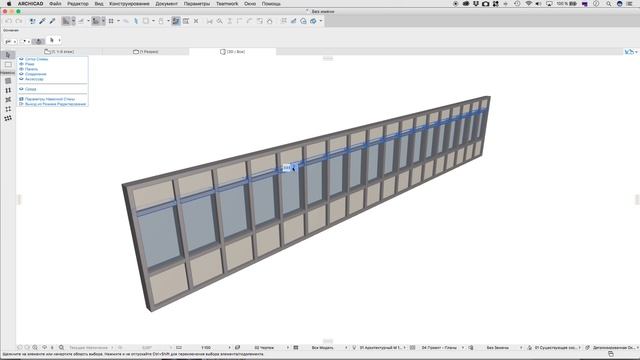The image size is (640, 360).
Task: Open the Параметры menu
Action: tap(197, 4)
